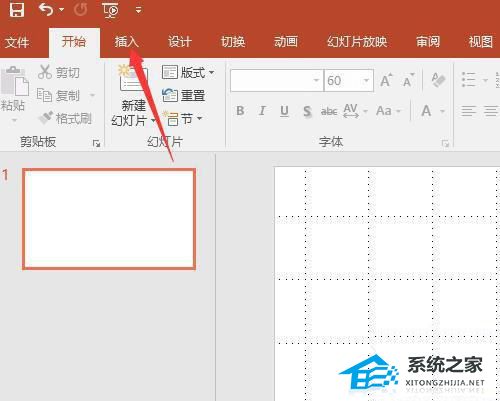Open the Font Color dropdown arrow
The image size is (500, 401).
(x=443, y=111)
